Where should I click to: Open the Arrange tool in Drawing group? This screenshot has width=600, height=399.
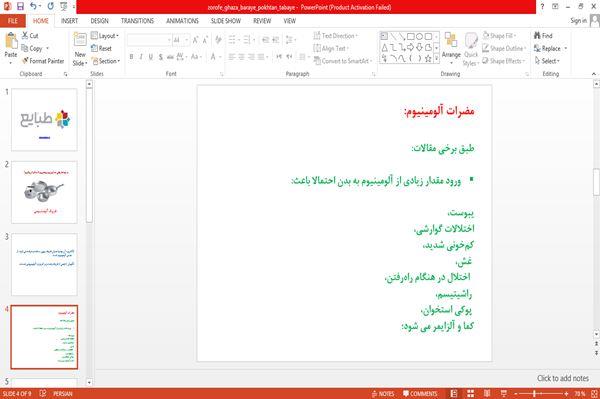451,46
